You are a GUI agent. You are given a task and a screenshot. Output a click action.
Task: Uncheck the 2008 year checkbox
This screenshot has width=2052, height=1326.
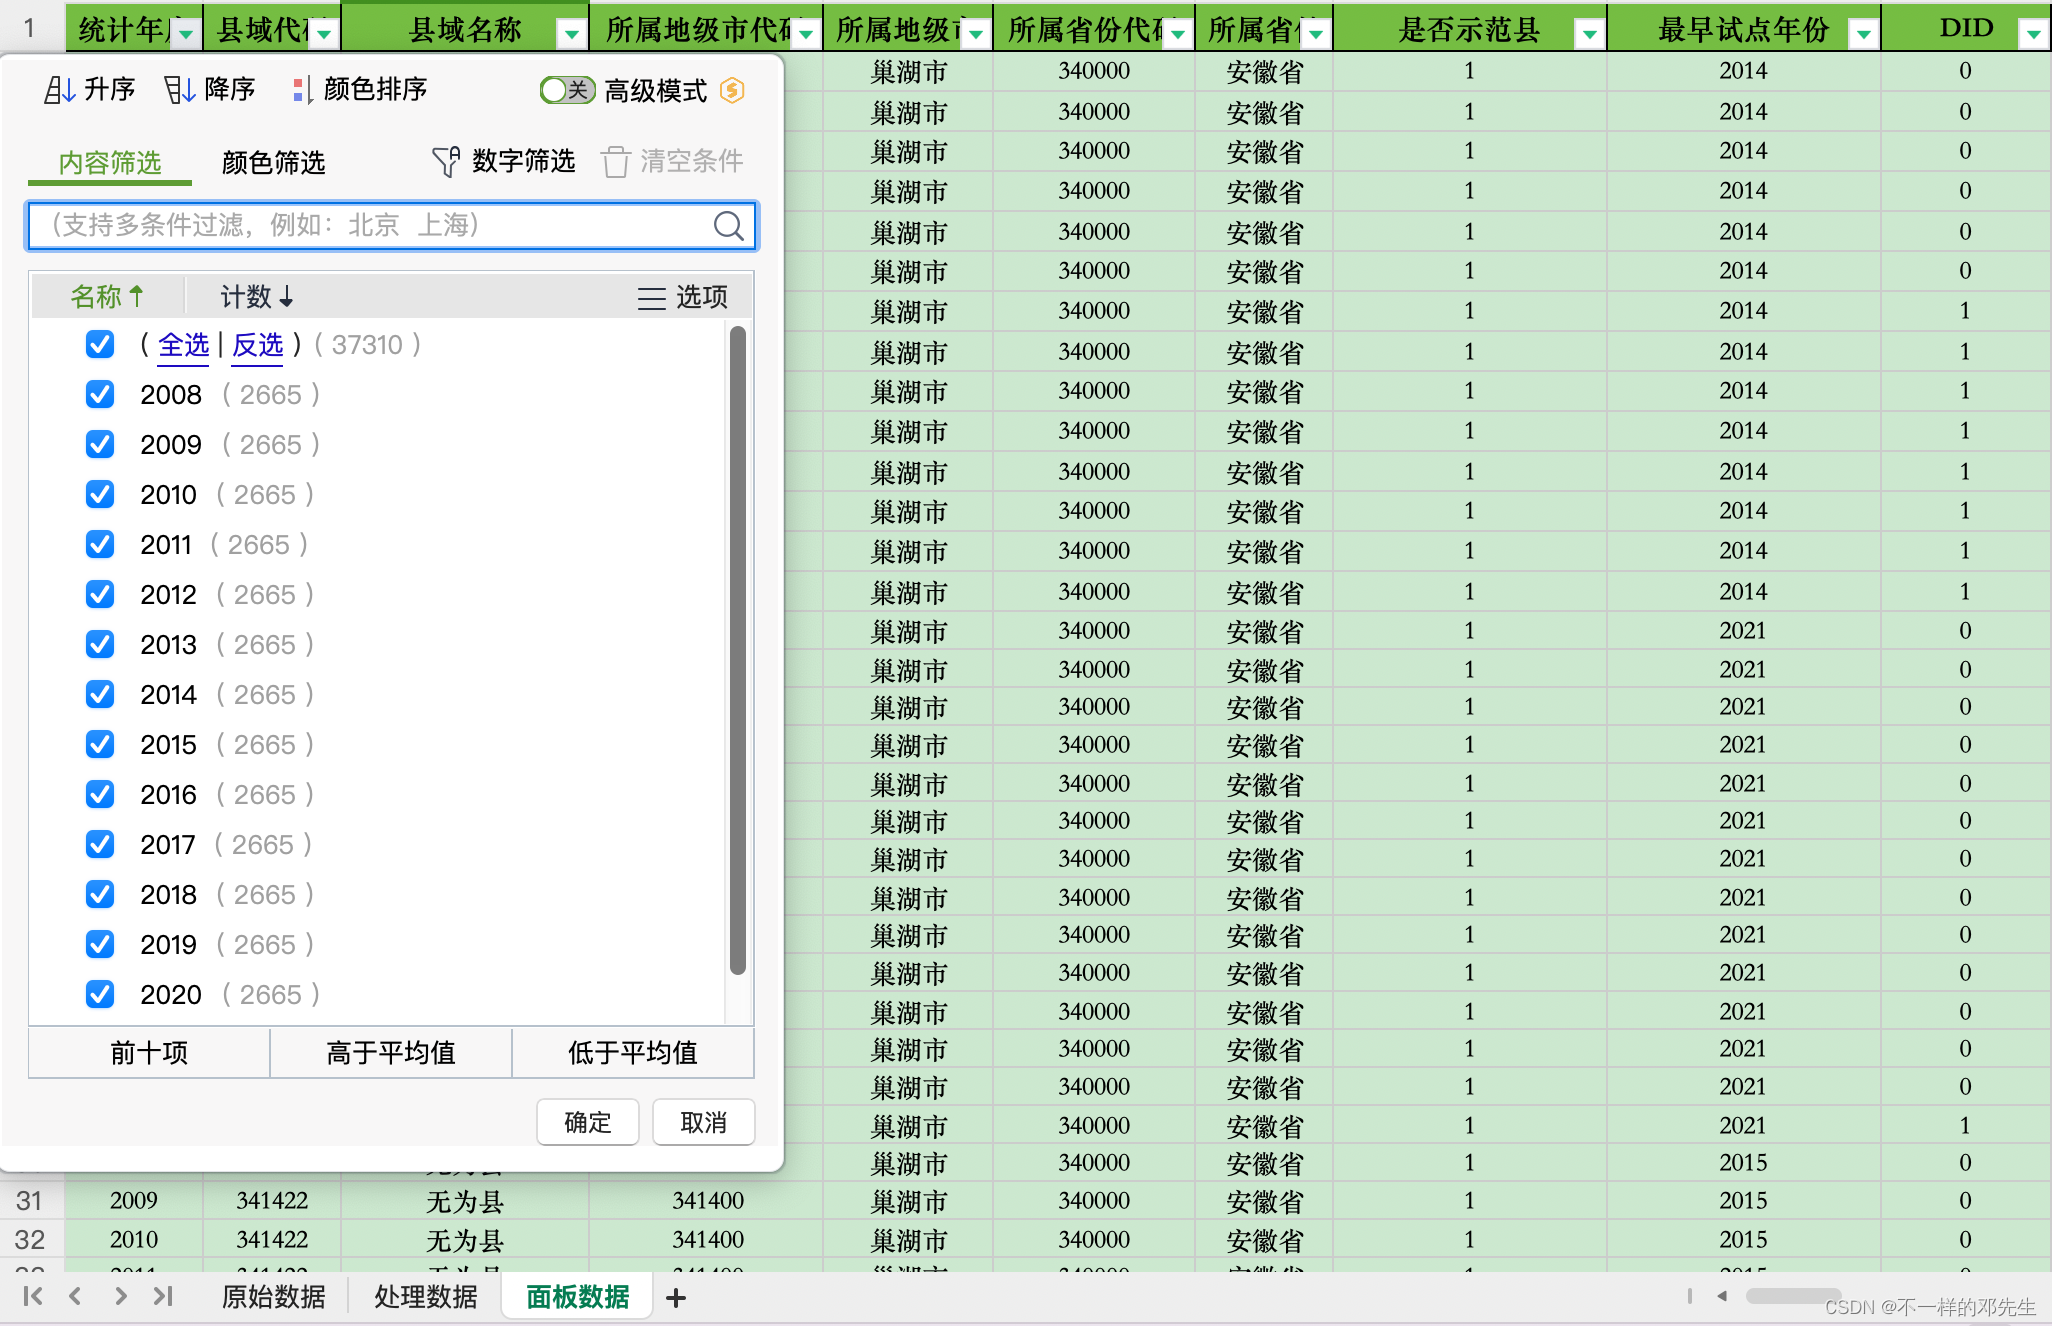point(100,395)
